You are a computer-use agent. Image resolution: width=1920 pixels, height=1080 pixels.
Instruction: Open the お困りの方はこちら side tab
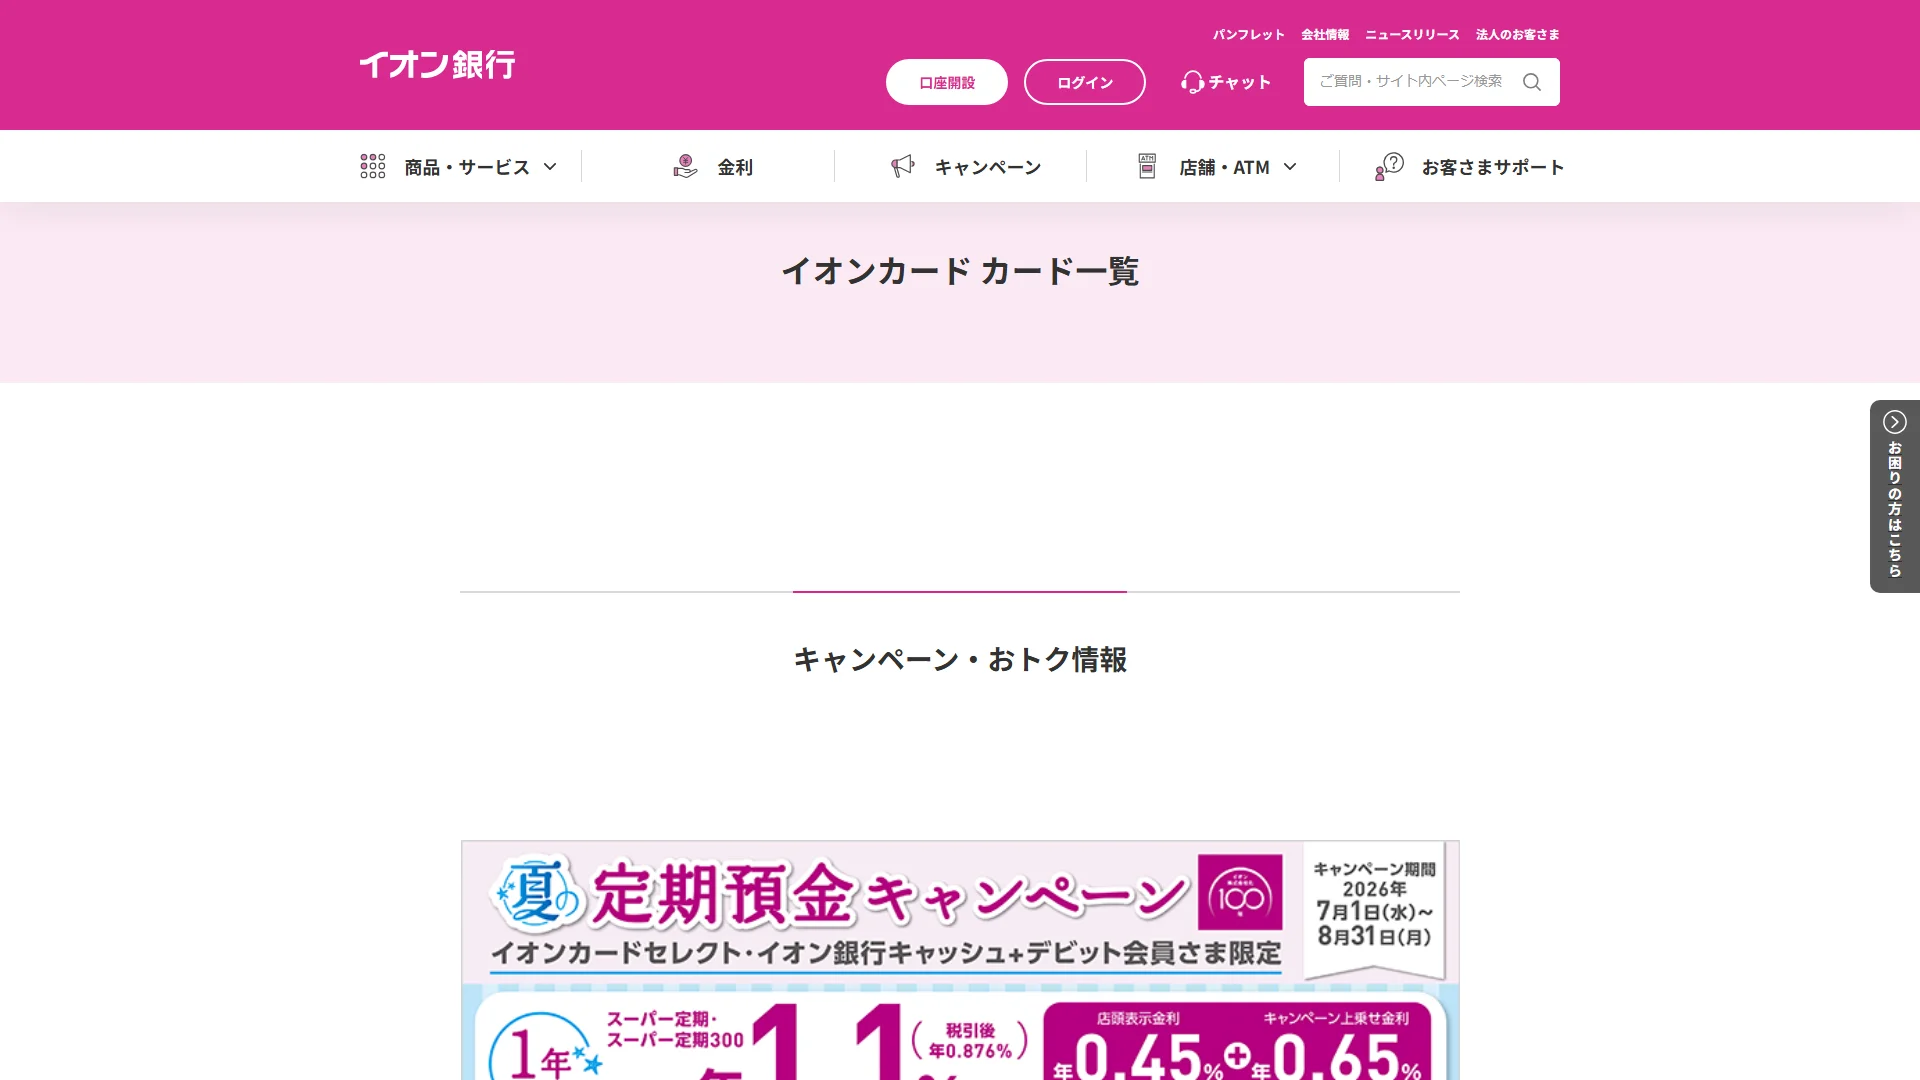(x=1895, y=496)
